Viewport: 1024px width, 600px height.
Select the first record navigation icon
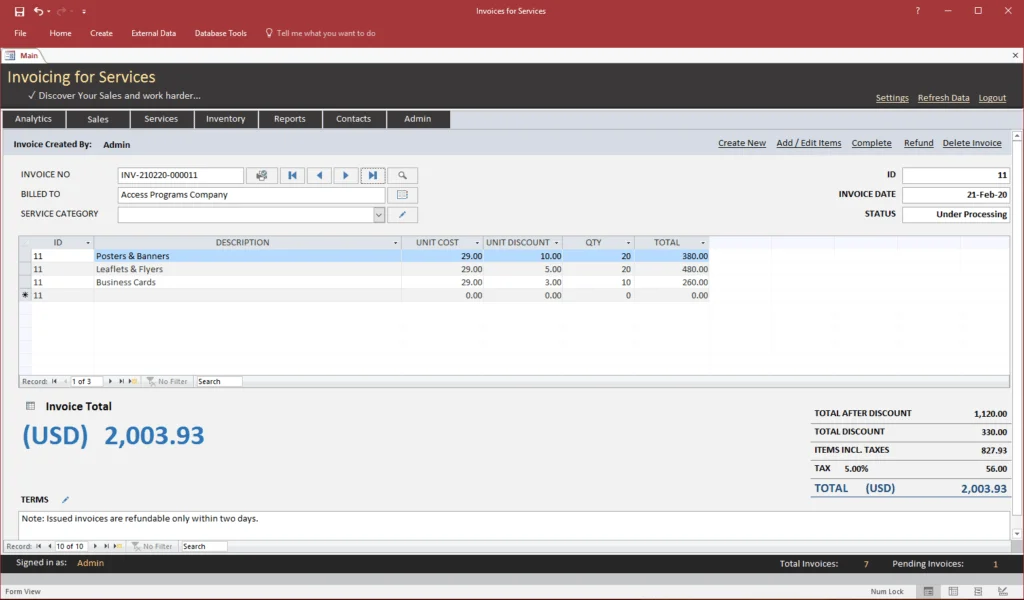coord(292,174)
